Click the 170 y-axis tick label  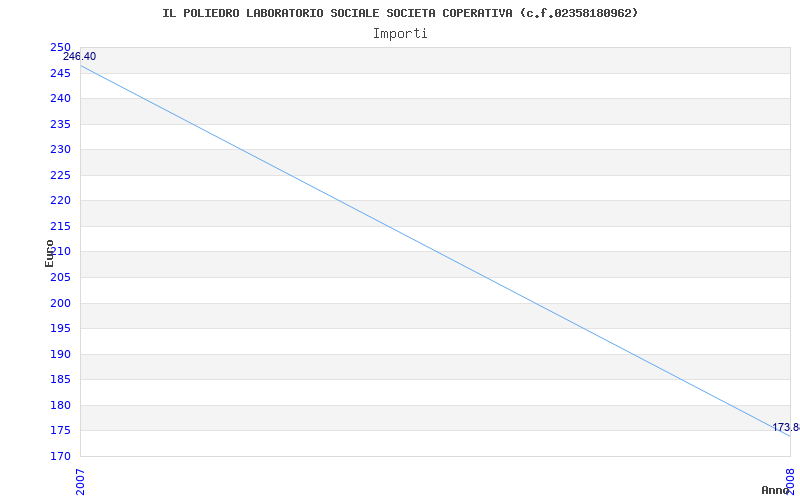[x=60, y=456]
